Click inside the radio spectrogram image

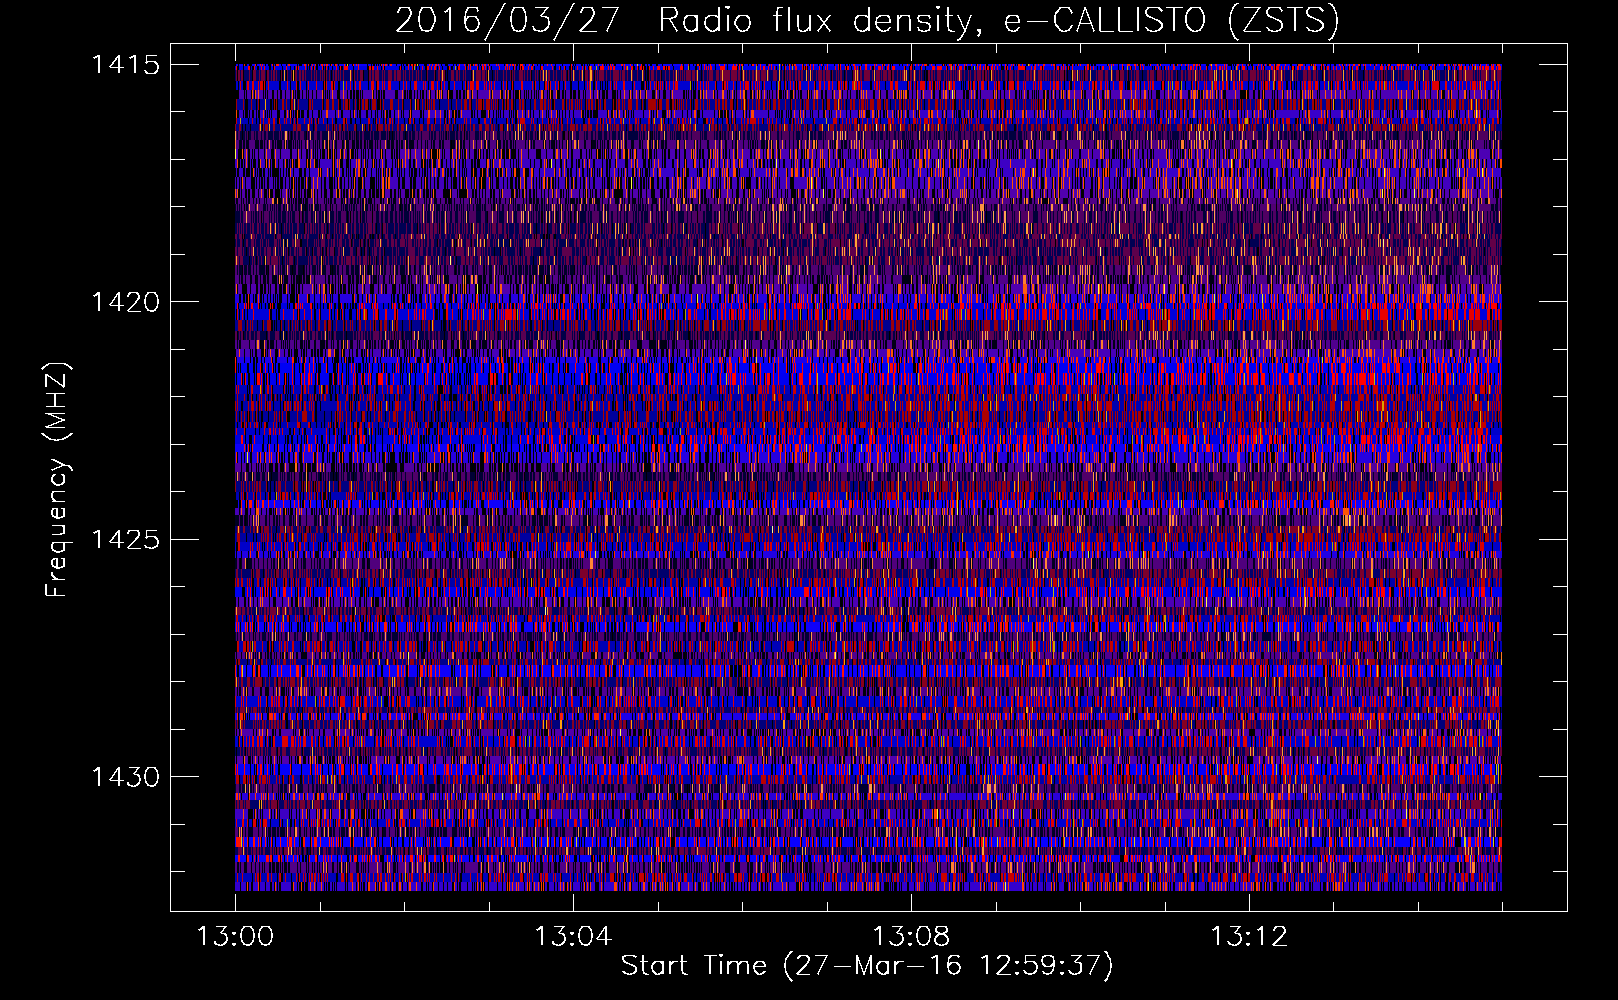pos(868,477)
